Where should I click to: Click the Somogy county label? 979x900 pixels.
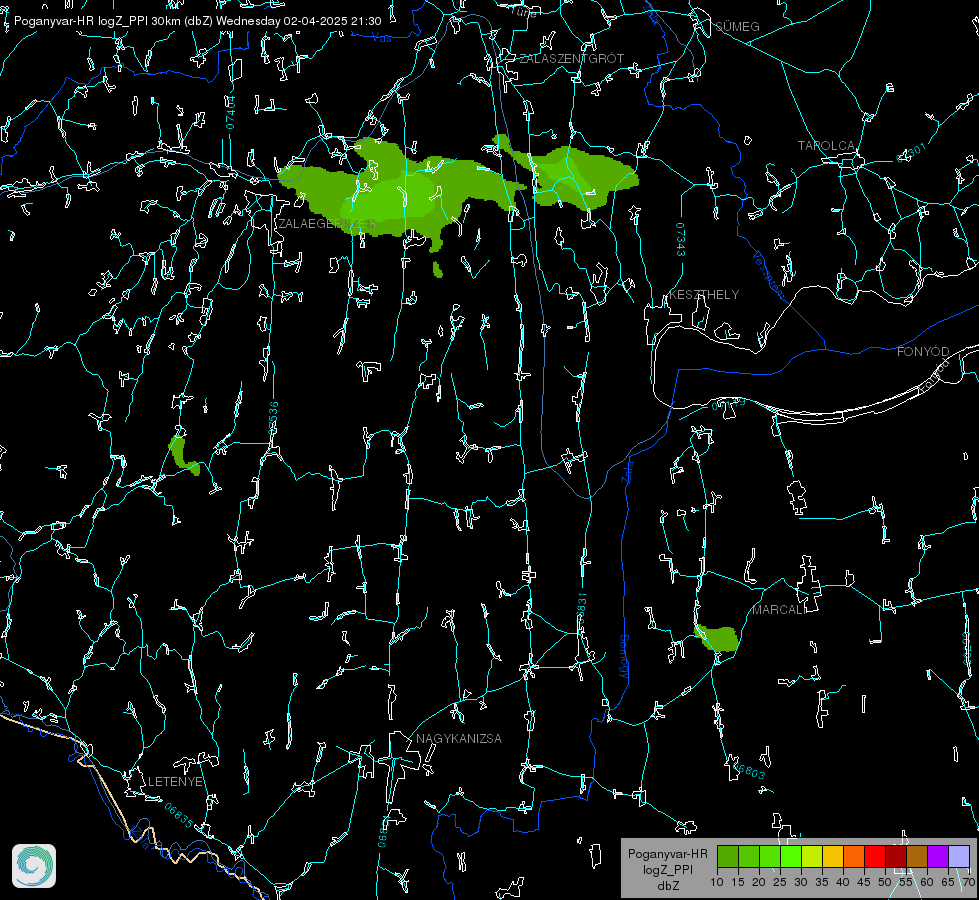[624, 657]
